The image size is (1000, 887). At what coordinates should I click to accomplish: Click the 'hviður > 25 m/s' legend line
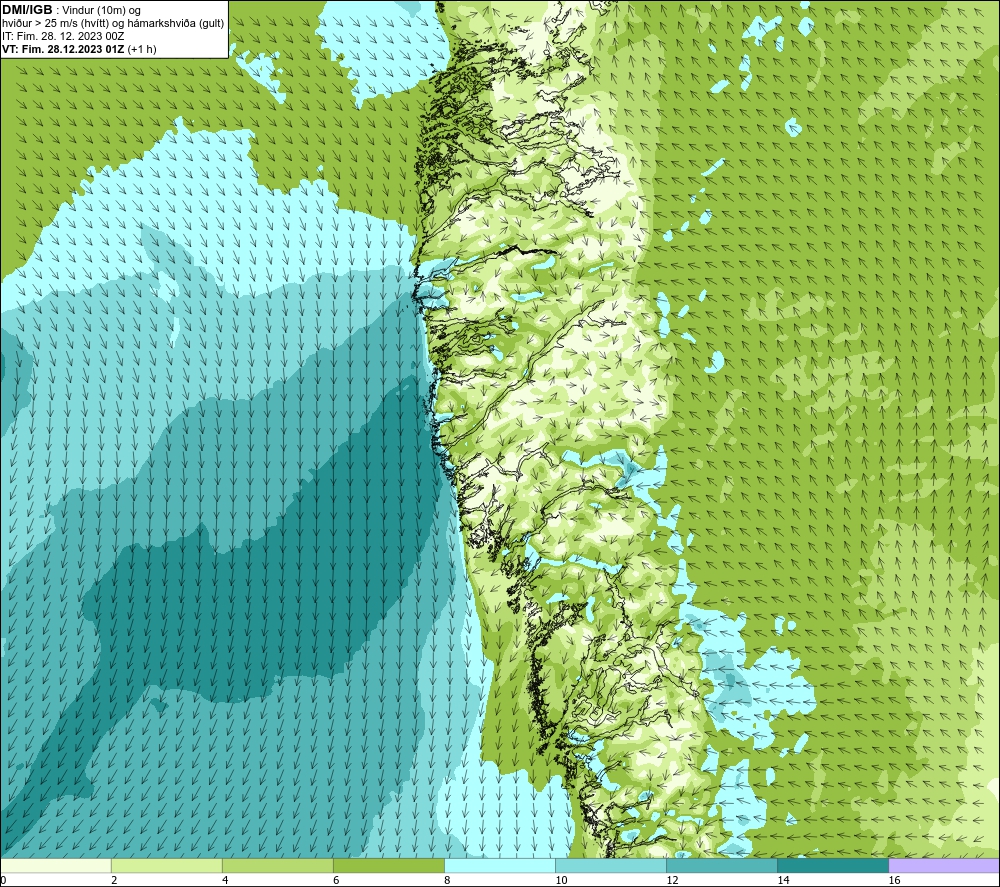[113, 24]
